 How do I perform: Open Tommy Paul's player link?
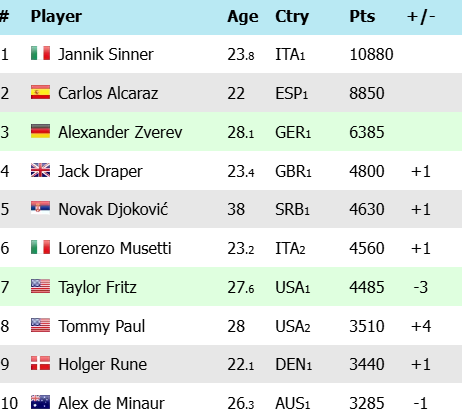coord(102,326)
